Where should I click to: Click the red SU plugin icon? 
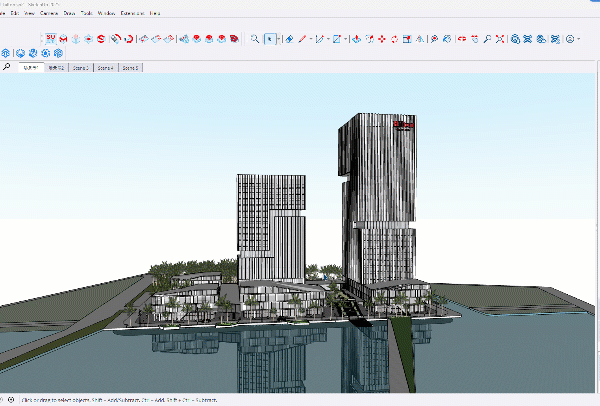(x=49, y=39)
